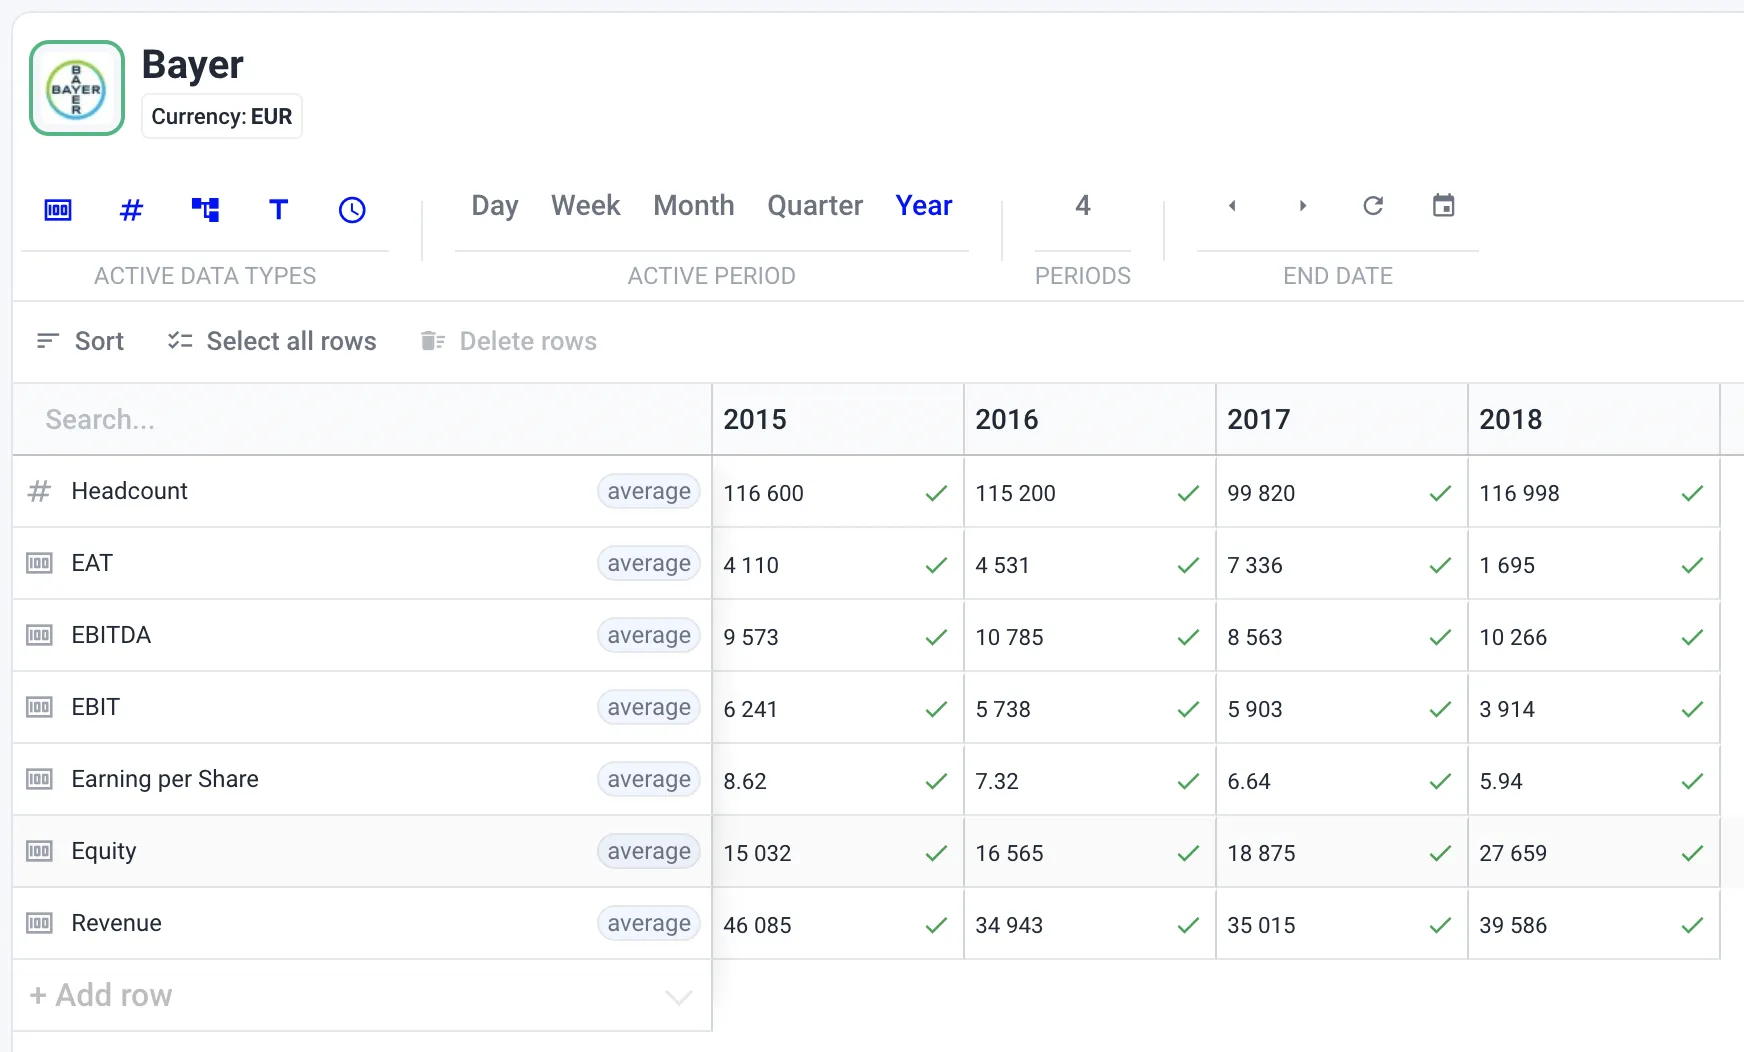Click the icon of Earning per Share row
The image size is (1744, 1052).
coord(39,779)
